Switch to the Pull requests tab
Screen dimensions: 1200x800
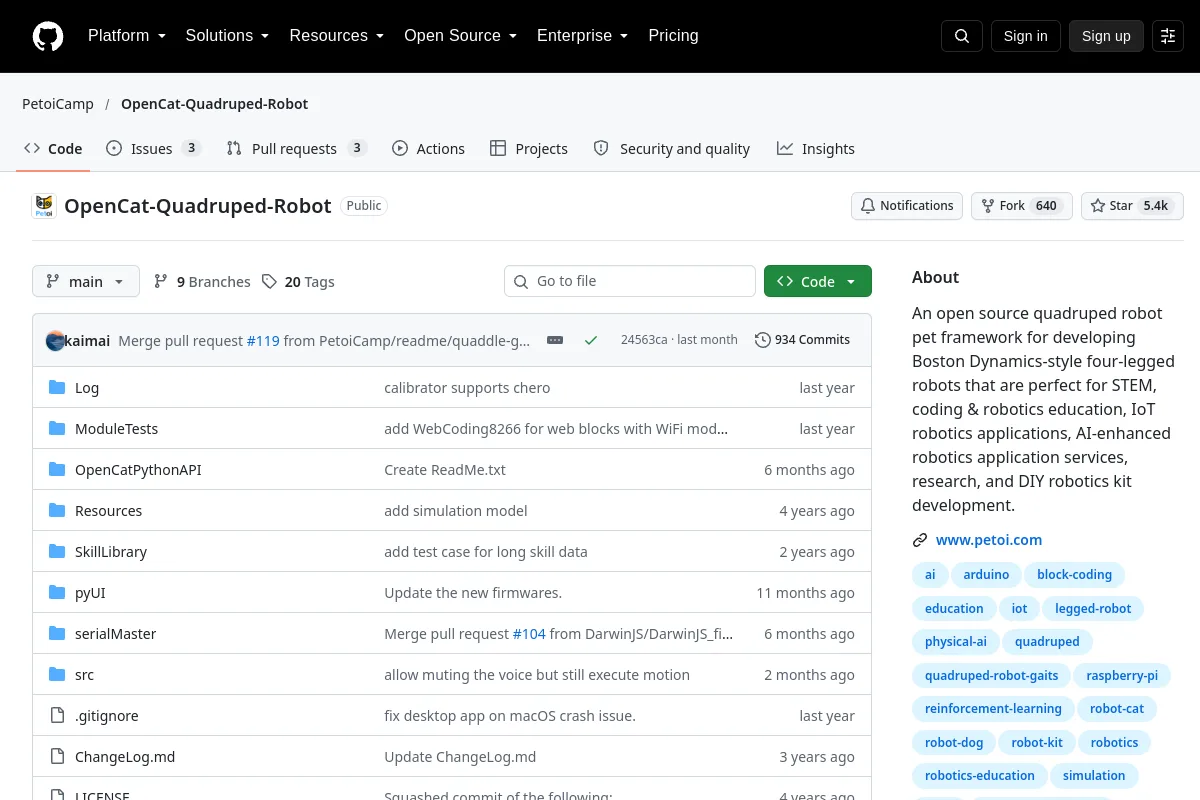[296, 148]
